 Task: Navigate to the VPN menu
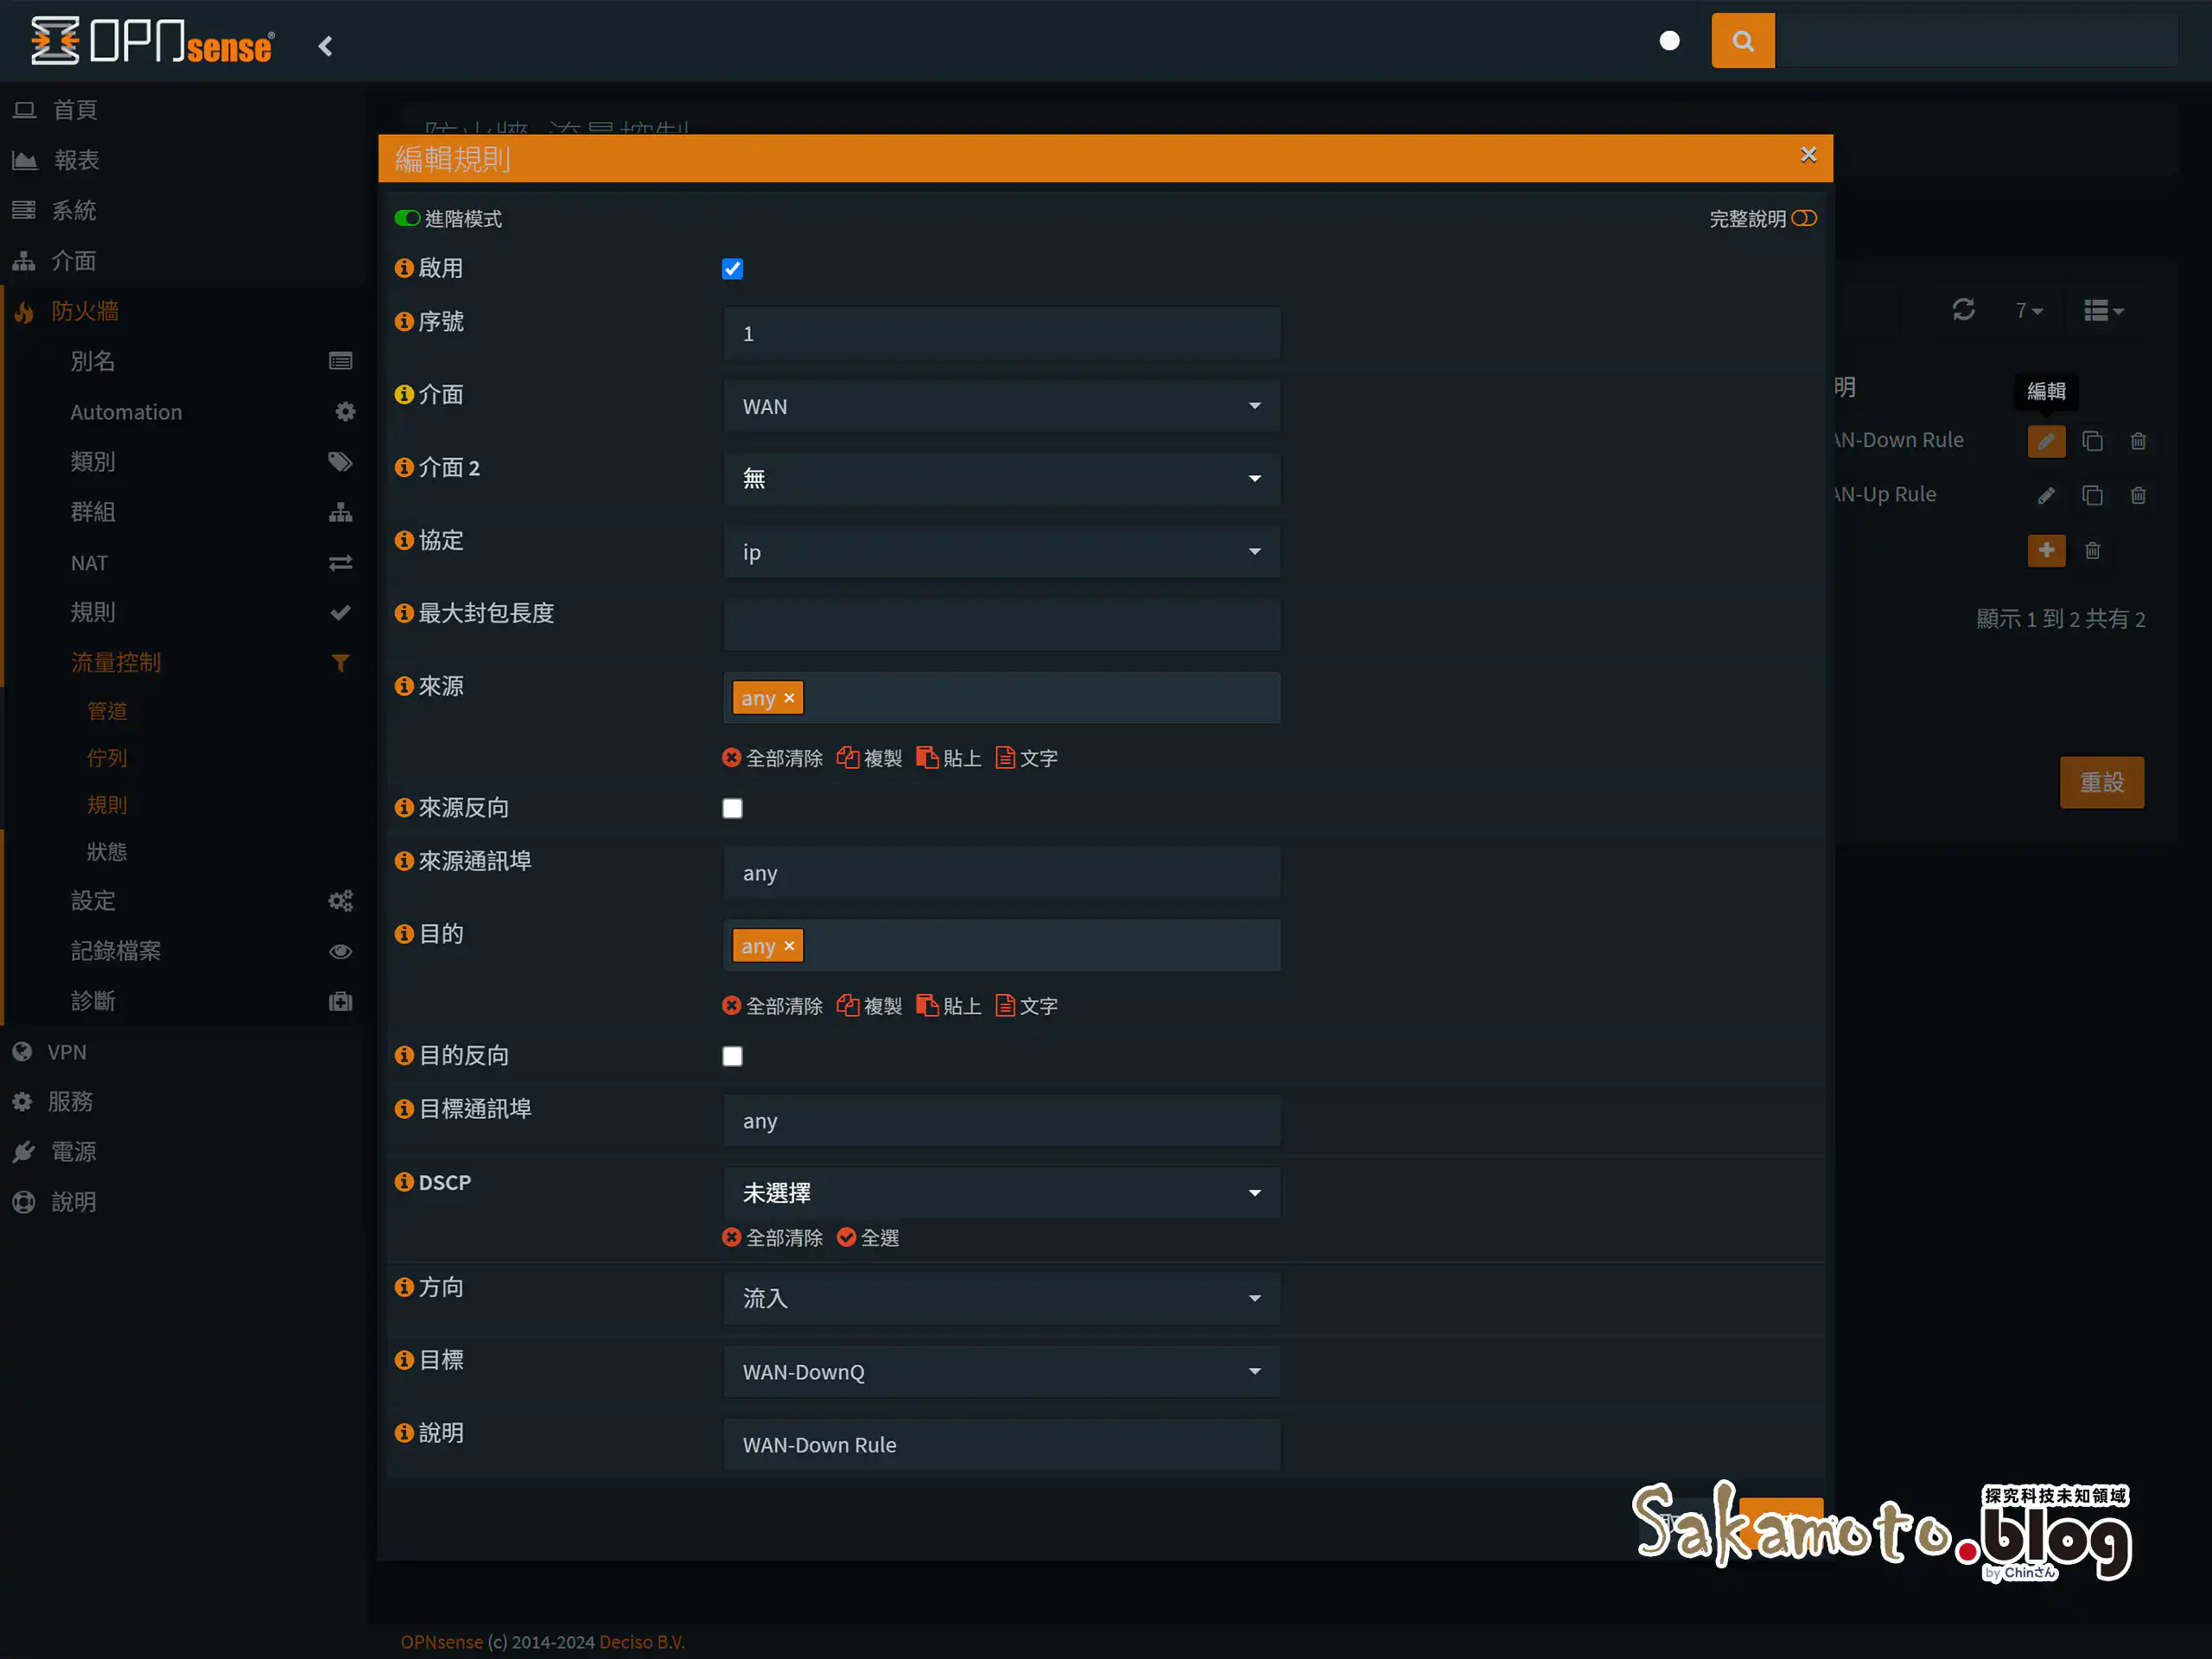click(x=66, y=1051)
